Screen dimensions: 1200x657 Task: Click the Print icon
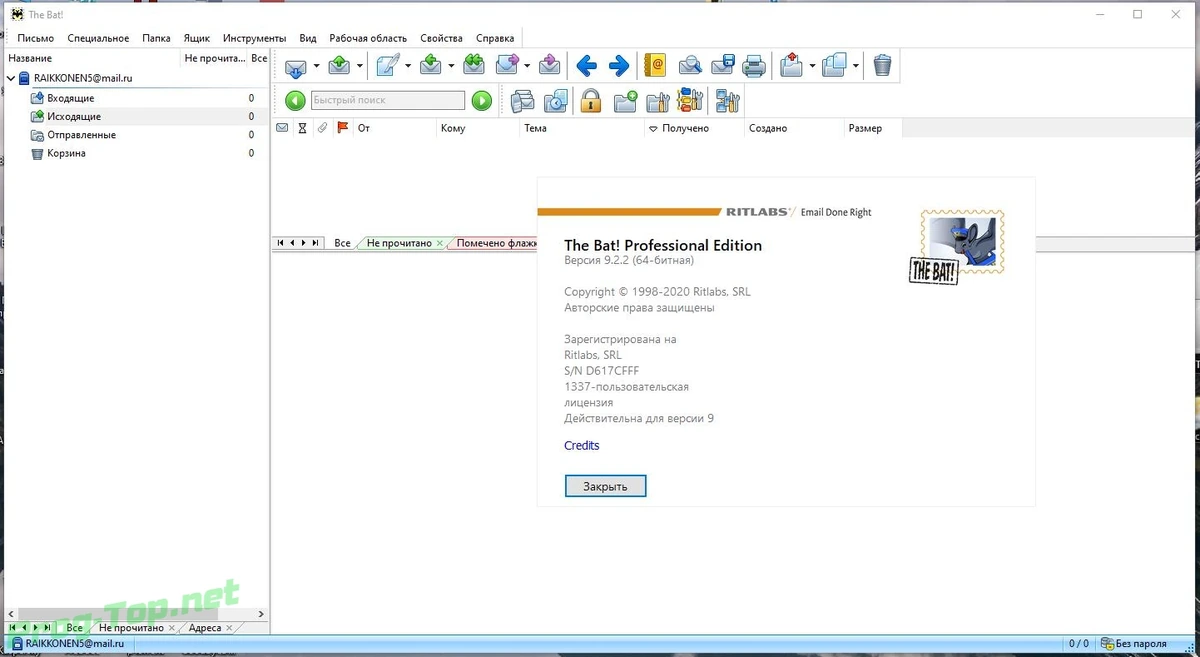[754, 66]
